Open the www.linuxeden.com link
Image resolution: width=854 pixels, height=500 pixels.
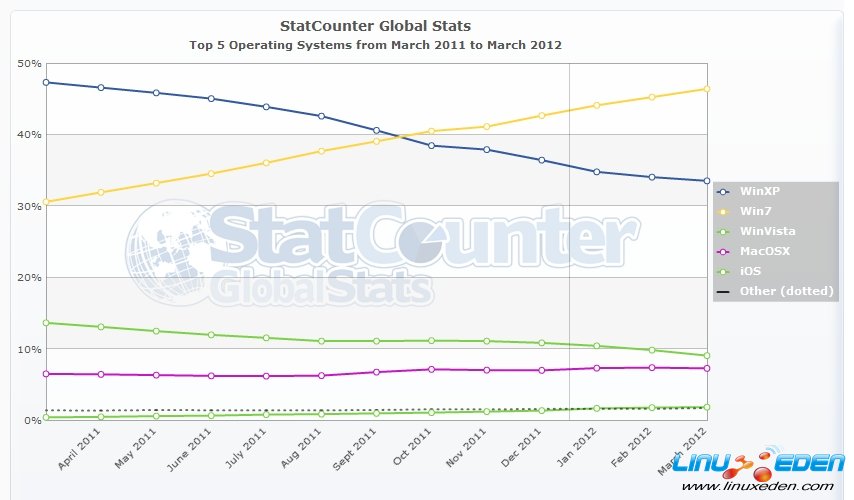pos(775,486)
